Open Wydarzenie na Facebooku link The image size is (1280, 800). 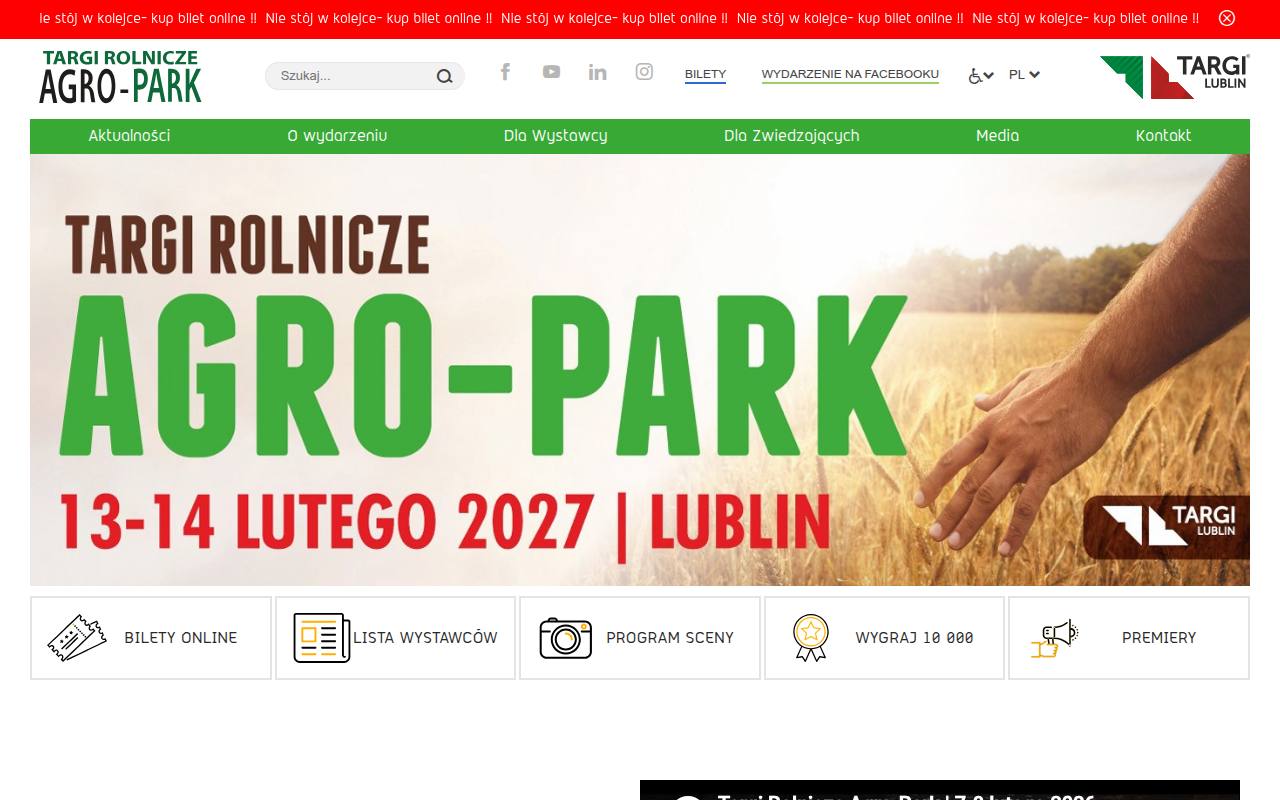850,75
